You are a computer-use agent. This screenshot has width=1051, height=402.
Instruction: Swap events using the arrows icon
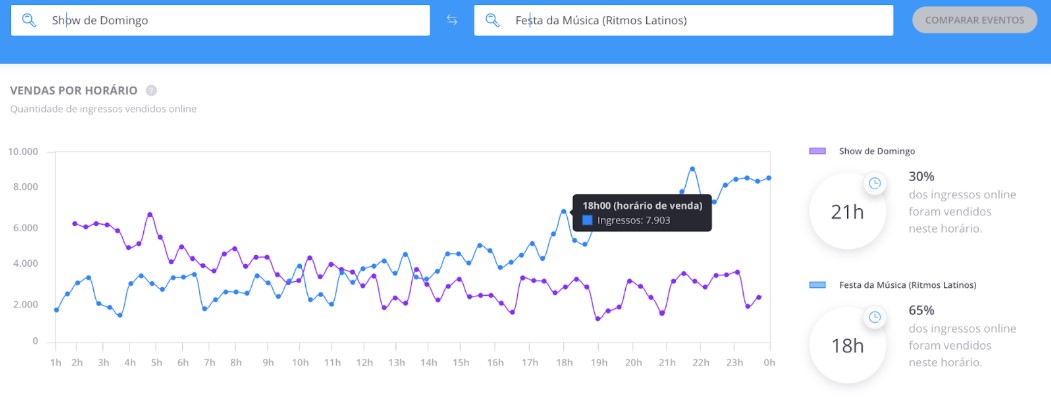point(452,20)
